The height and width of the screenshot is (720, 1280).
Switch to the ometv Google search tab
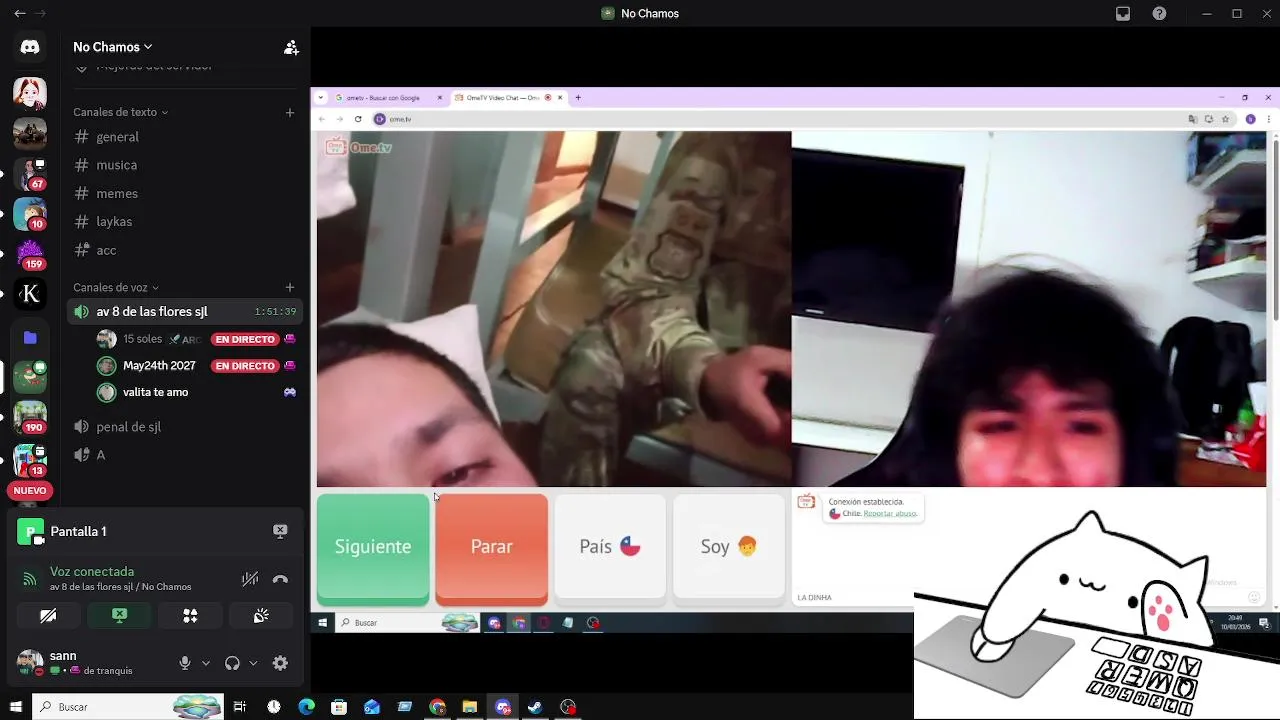(x=382, y=98)
